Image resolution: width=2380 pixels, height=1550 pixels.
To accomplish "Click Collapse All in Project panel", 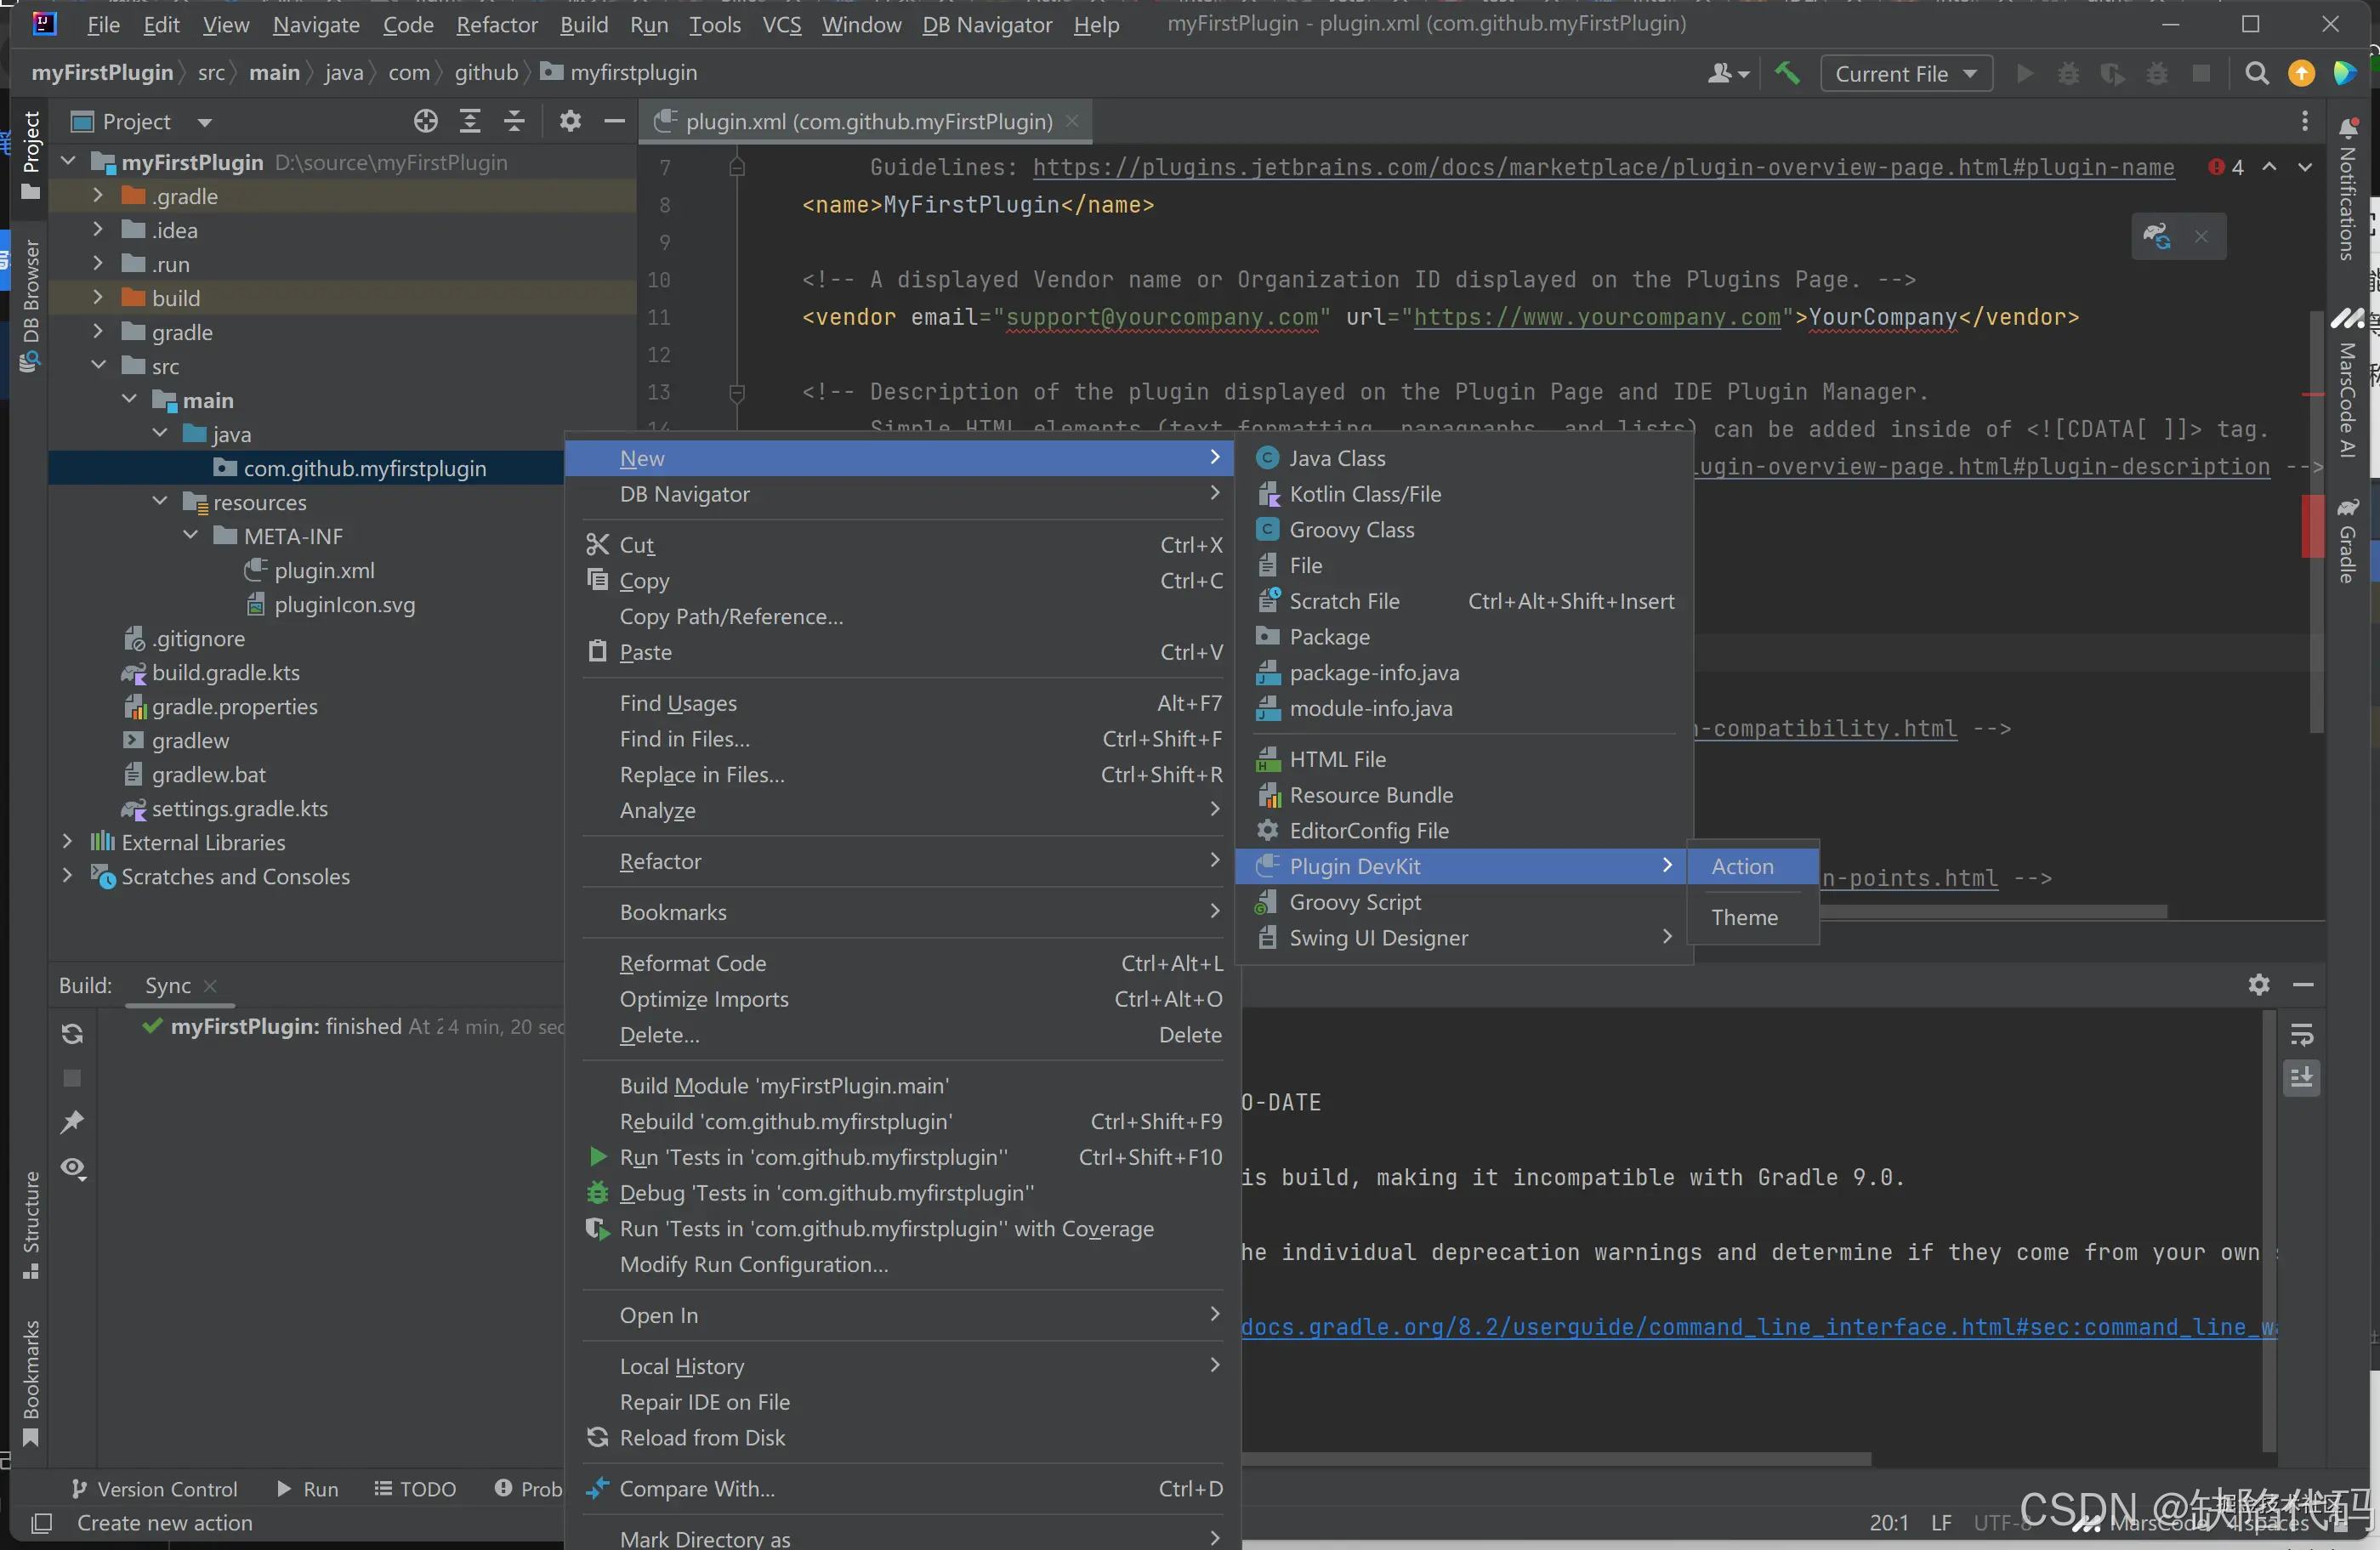I will coord(514,121).
